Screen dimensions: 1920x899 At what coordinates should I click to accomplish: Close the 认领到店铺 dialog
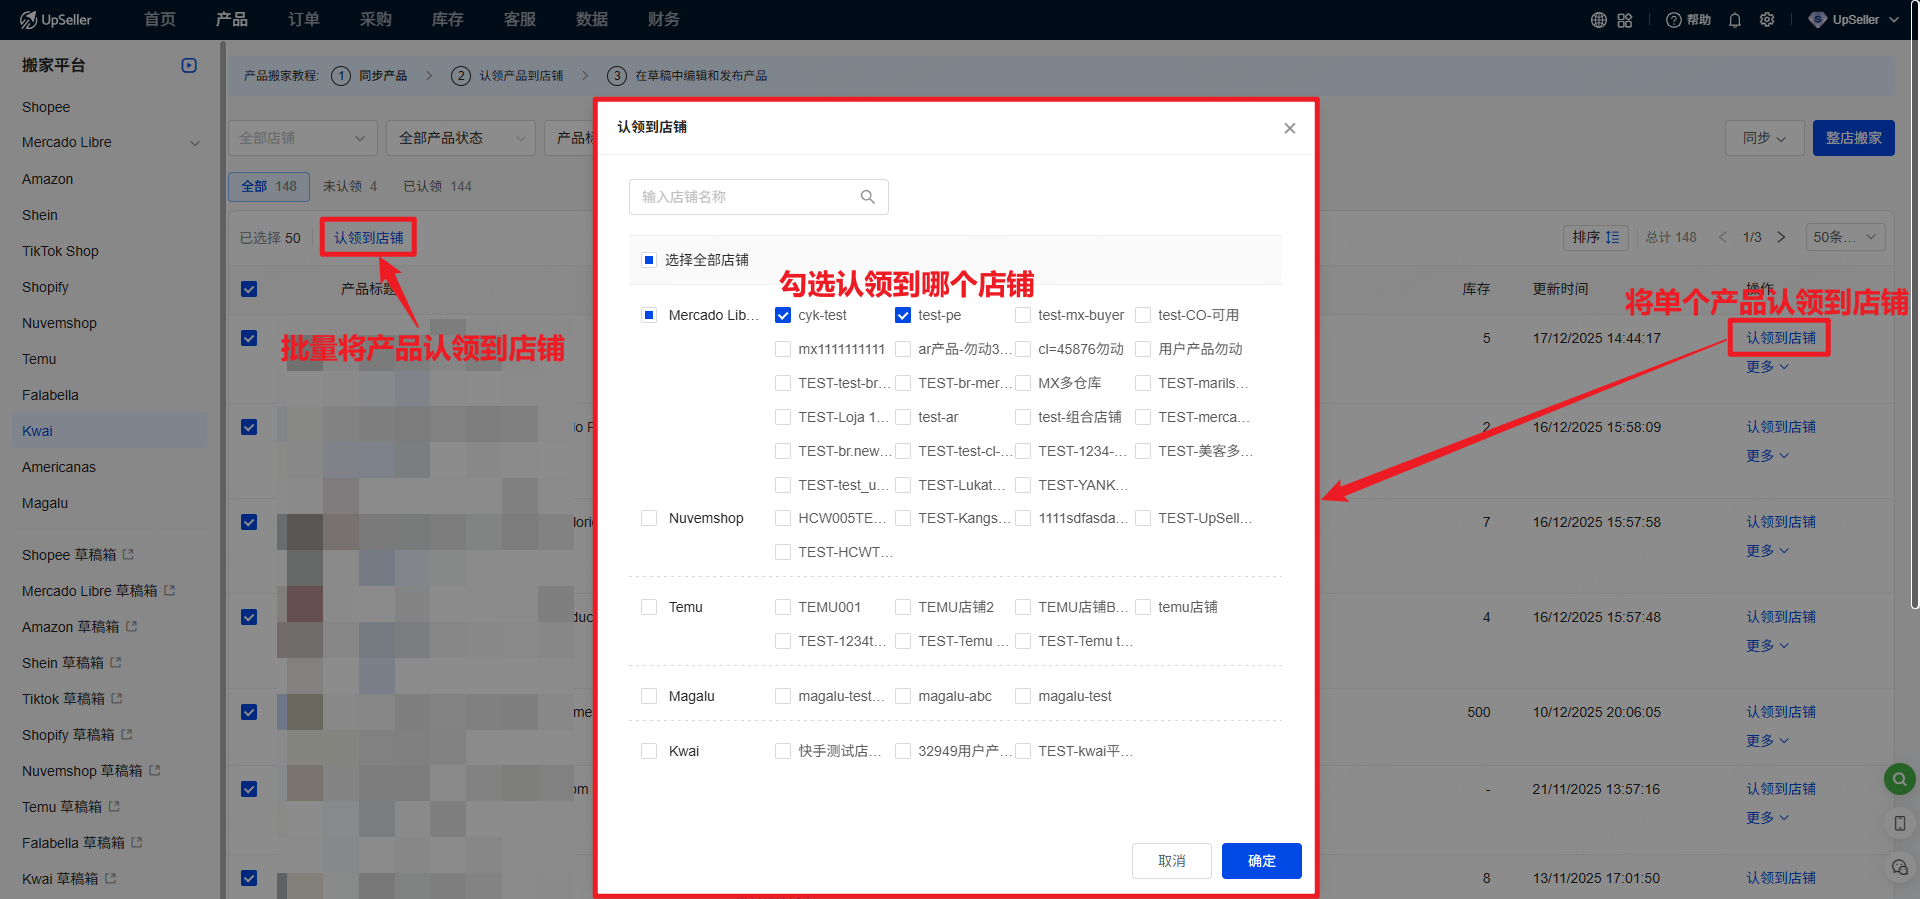pos(1289,128)
